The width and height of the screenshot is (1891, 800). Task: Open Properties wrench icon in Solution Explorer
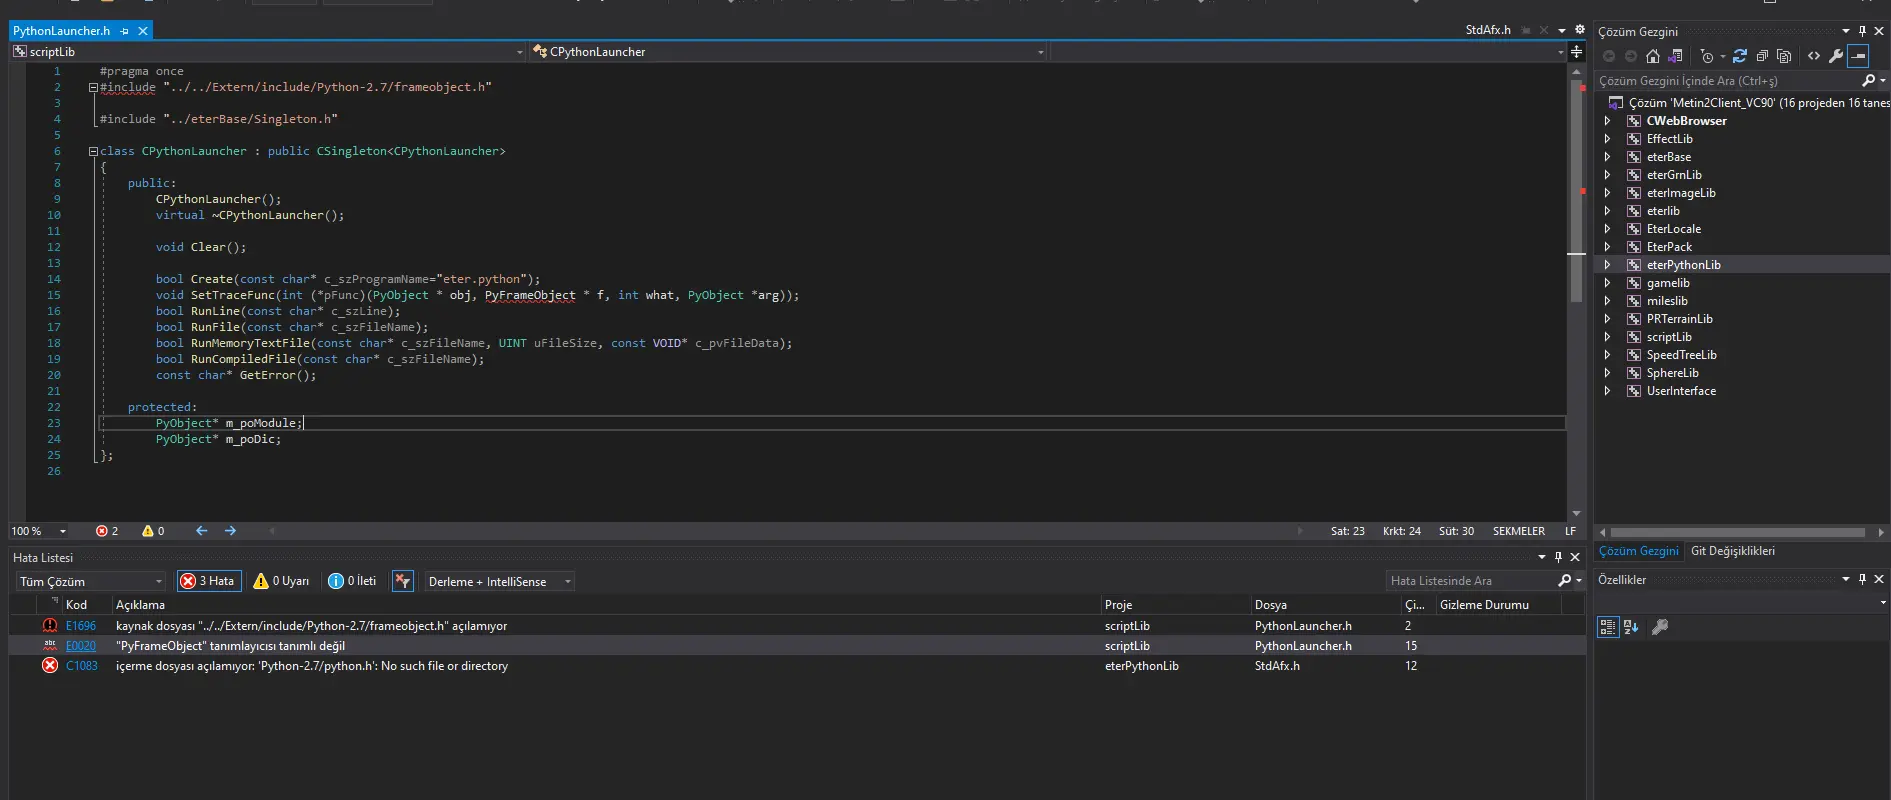(1836, 56)
